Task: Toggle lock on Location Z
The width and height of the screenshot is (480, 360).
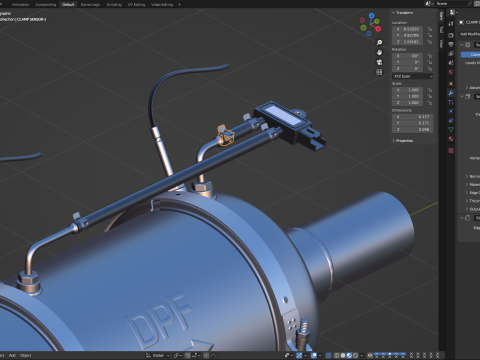Action: tap(430, 42)
